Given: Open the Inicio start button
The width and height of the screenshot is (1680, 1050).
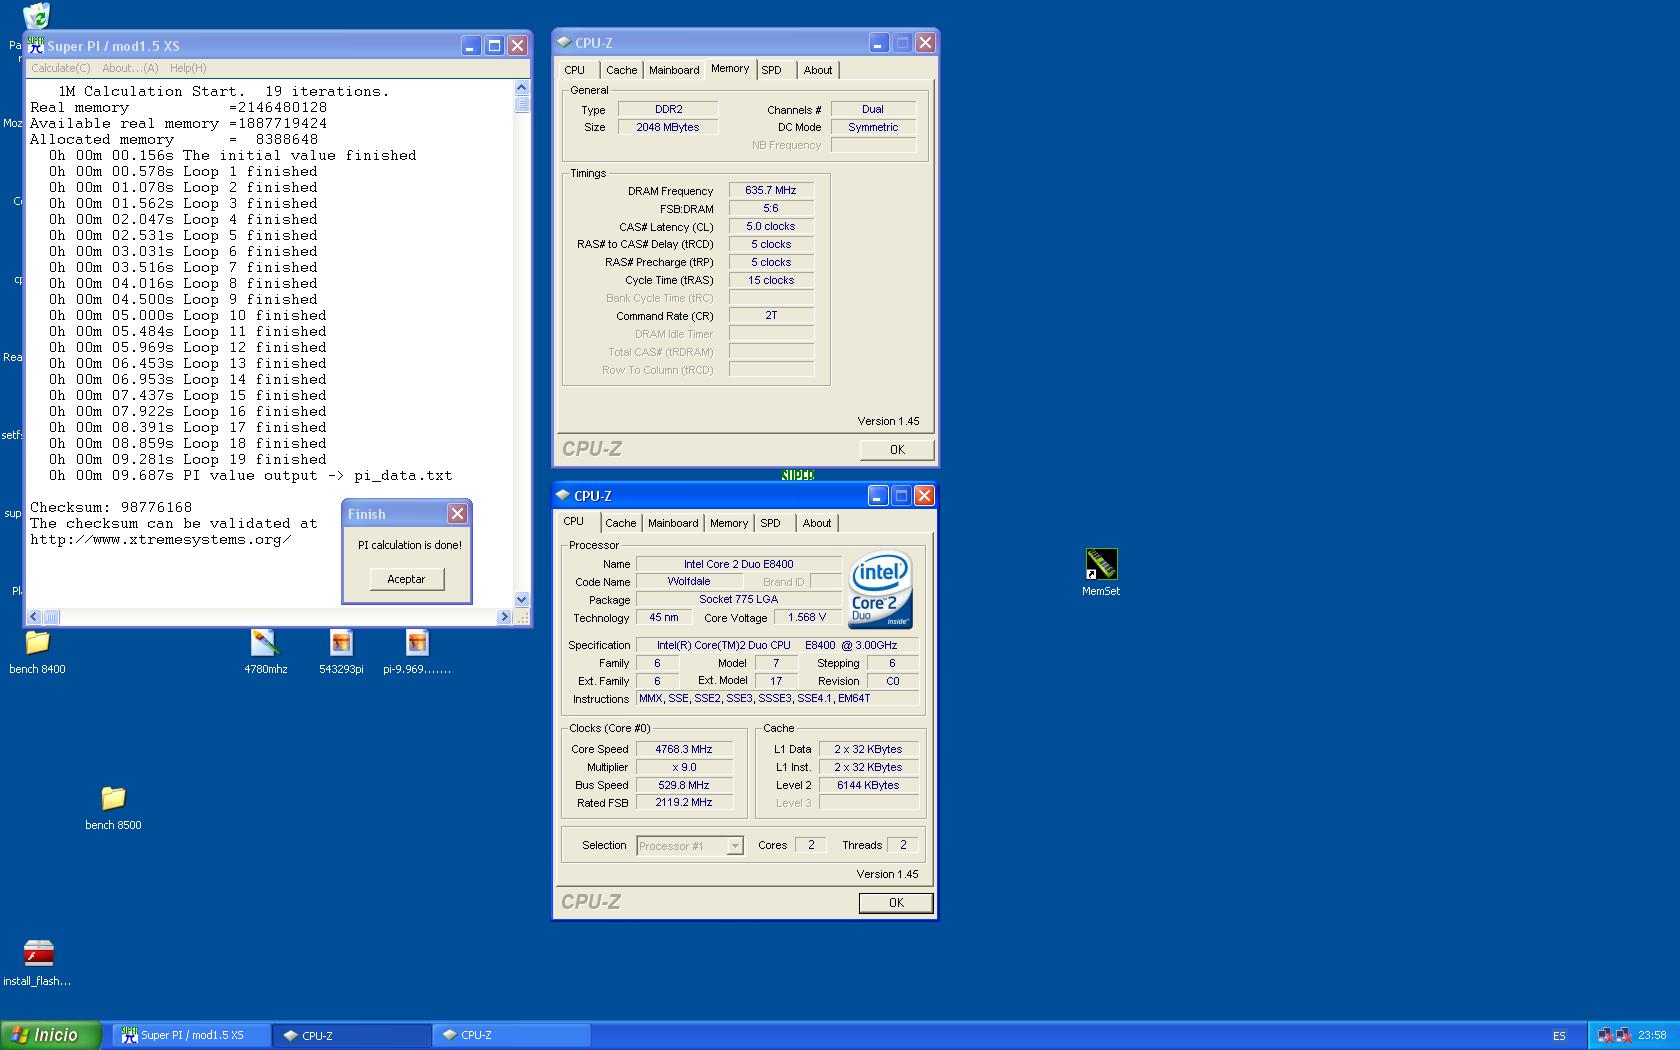Looking at the screenshot, I should [x=50, y=1035].
